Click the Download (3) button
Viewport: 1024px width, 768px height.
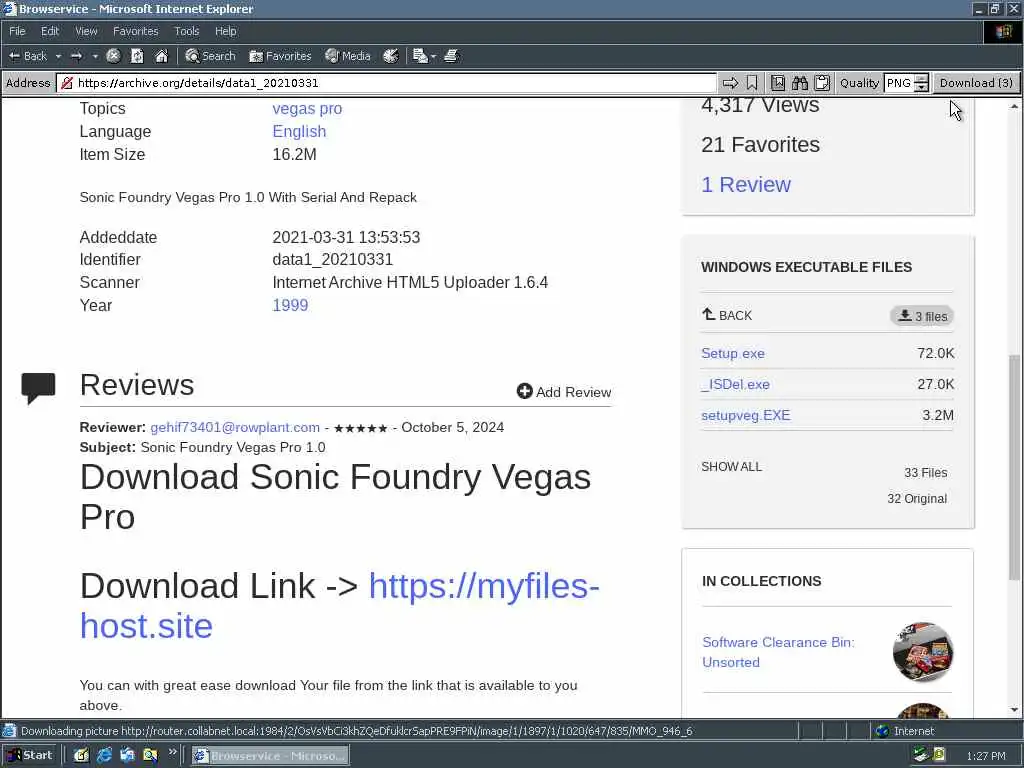pyautogui.click(x=976, y=83)
